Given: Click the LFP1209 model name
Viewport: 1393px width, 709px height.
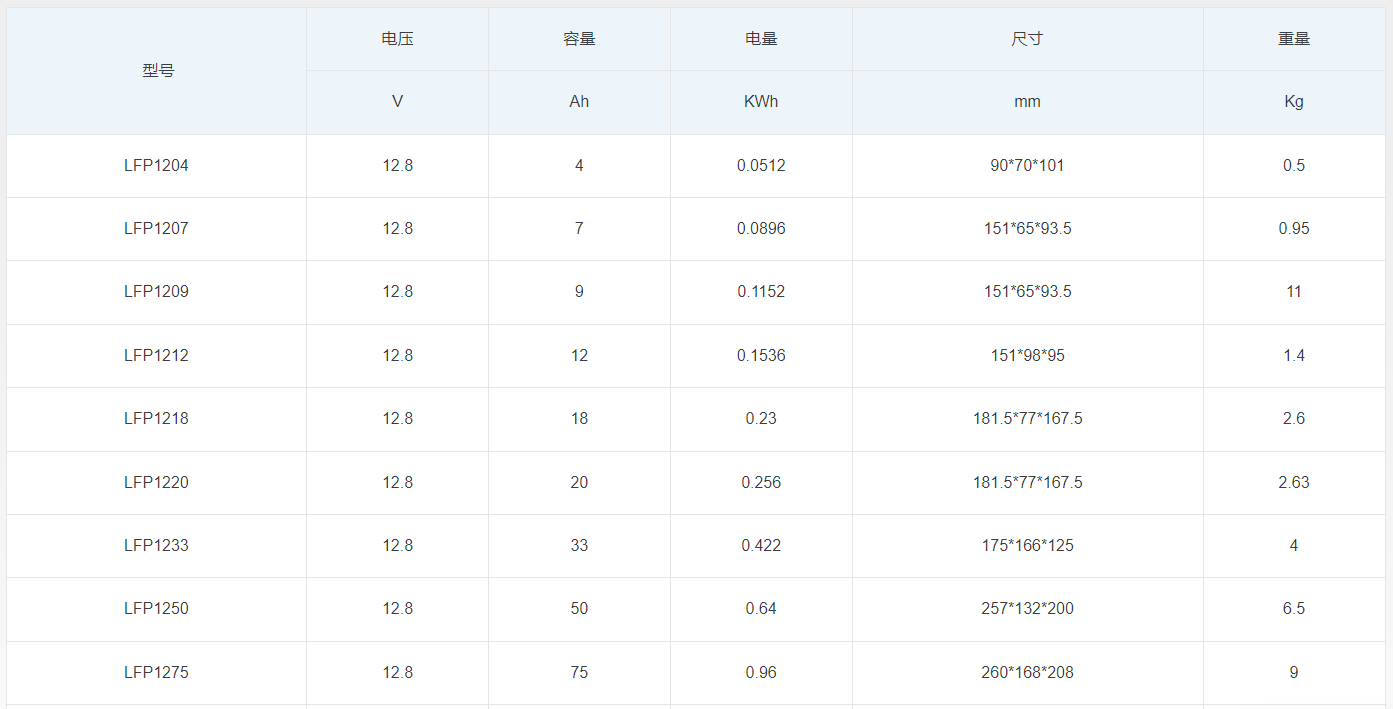Looking at the screenshot, I should (x=156, y=292).
